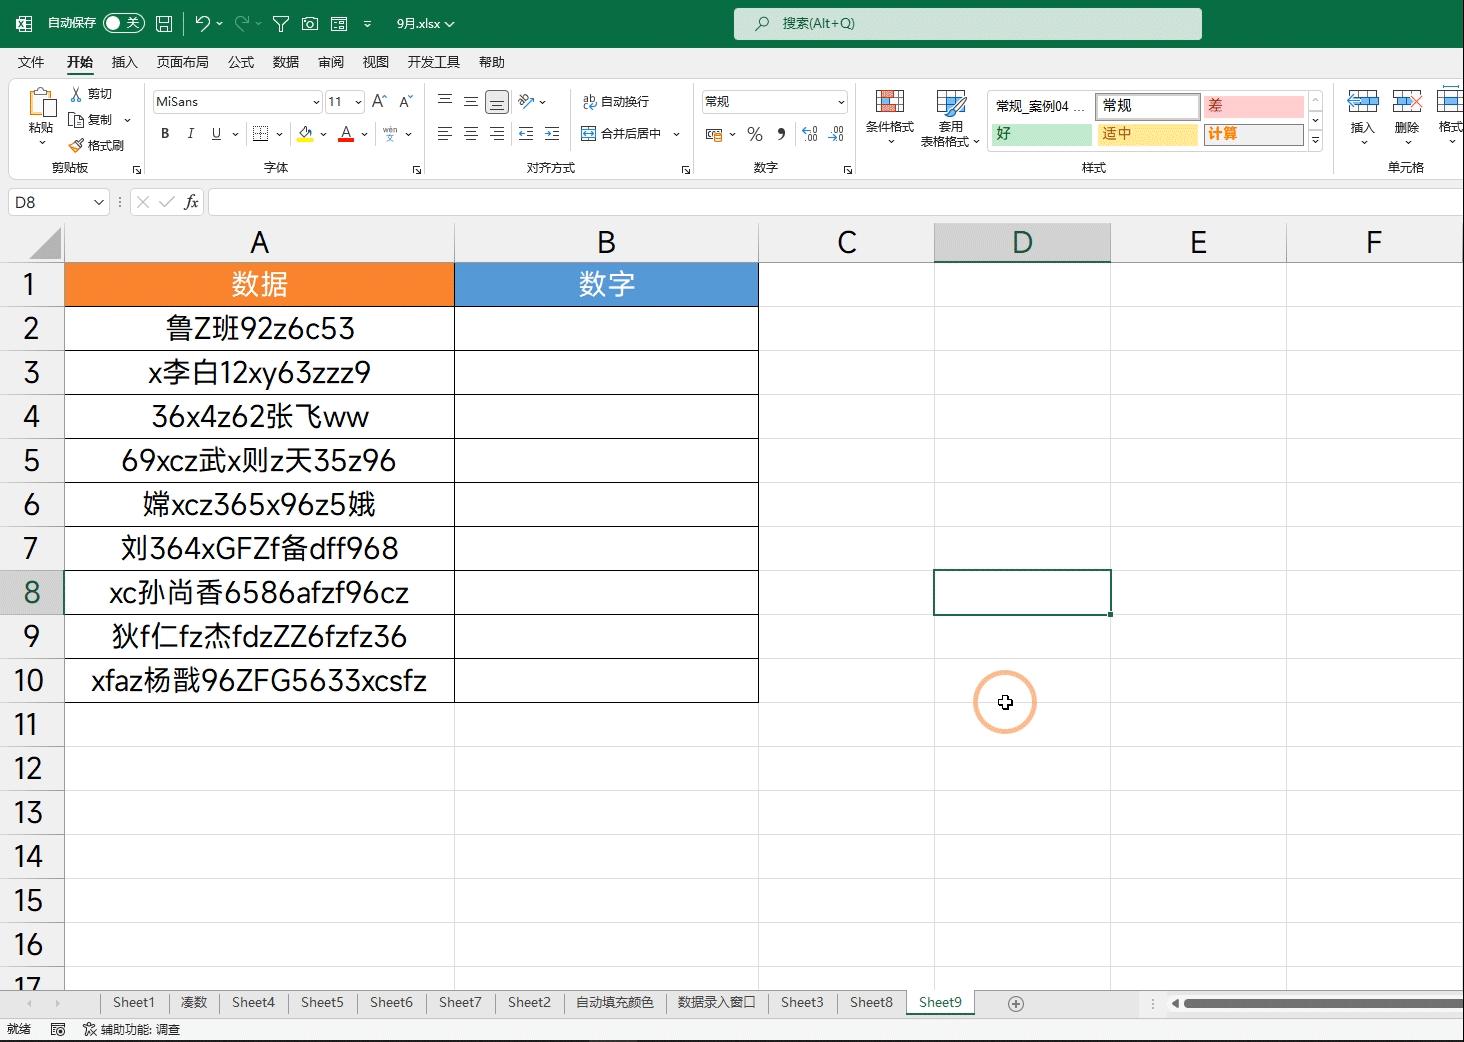Click the Insert Function fx icon
The height and width of the screenshot is (1042, 1464).
[191, 203]
